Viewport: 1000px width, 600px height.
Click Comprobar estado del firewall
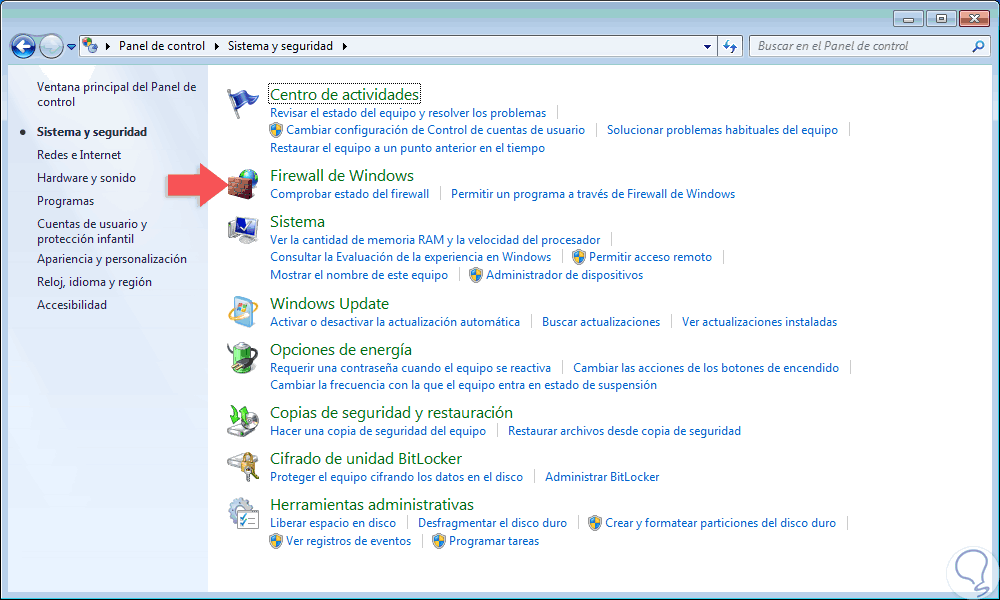349,194
